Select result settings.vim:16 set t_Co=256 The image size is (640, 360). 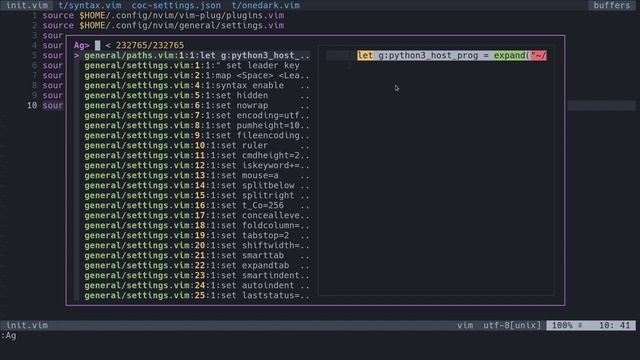(197, 205)
